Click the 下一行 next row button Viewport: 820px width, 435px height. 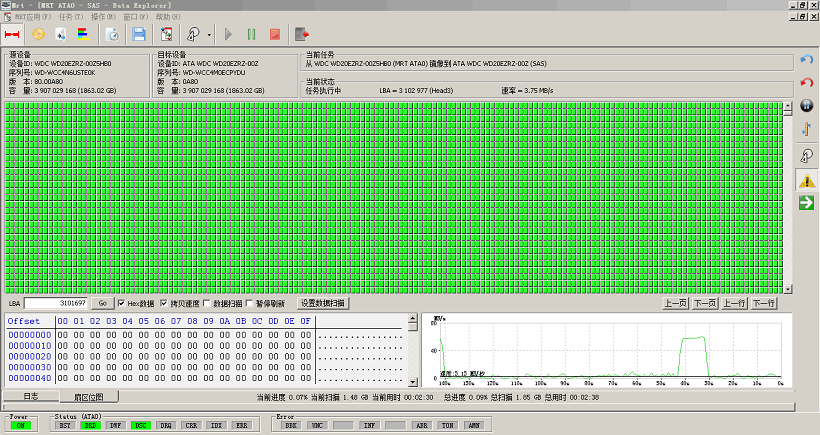[x=764, y=303]
